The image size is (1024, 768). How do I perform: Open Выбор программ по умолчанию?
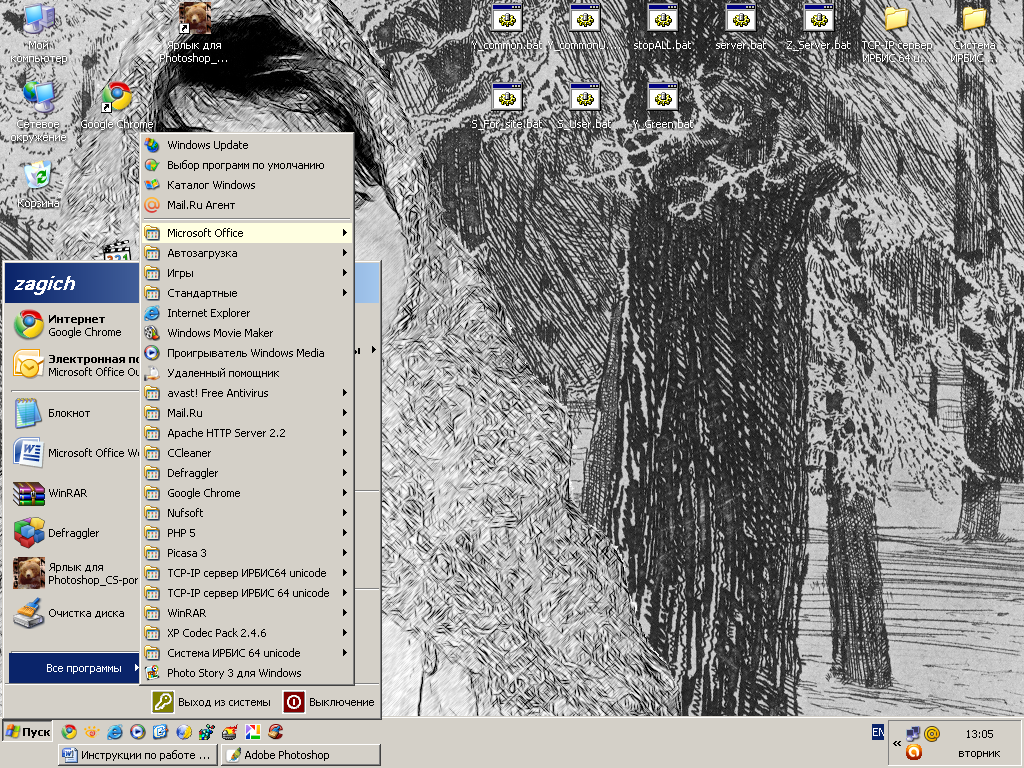(247, 165)
